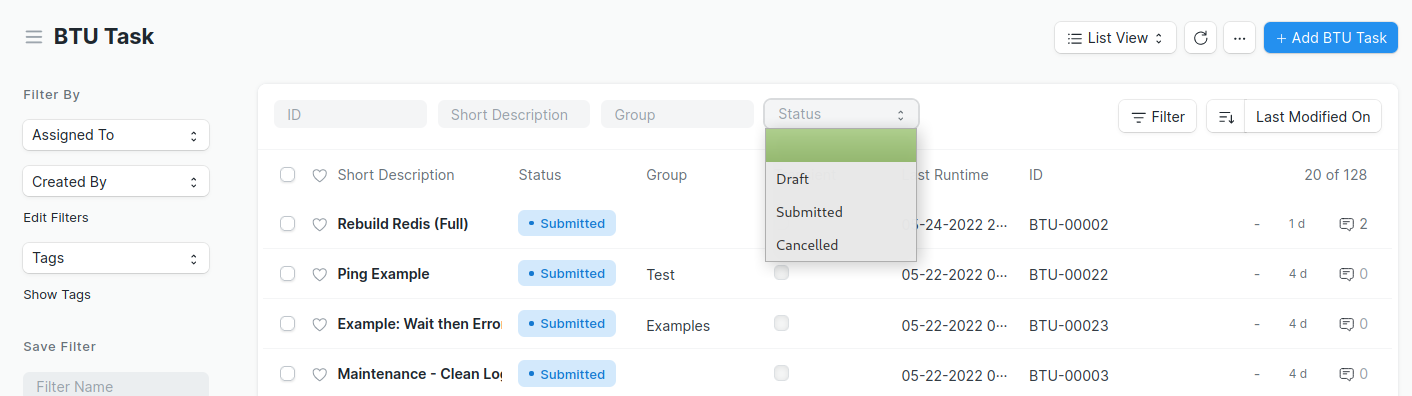
Task: Like the Rebuild Redis (Full) heart icon
Action: click(320, 225)
